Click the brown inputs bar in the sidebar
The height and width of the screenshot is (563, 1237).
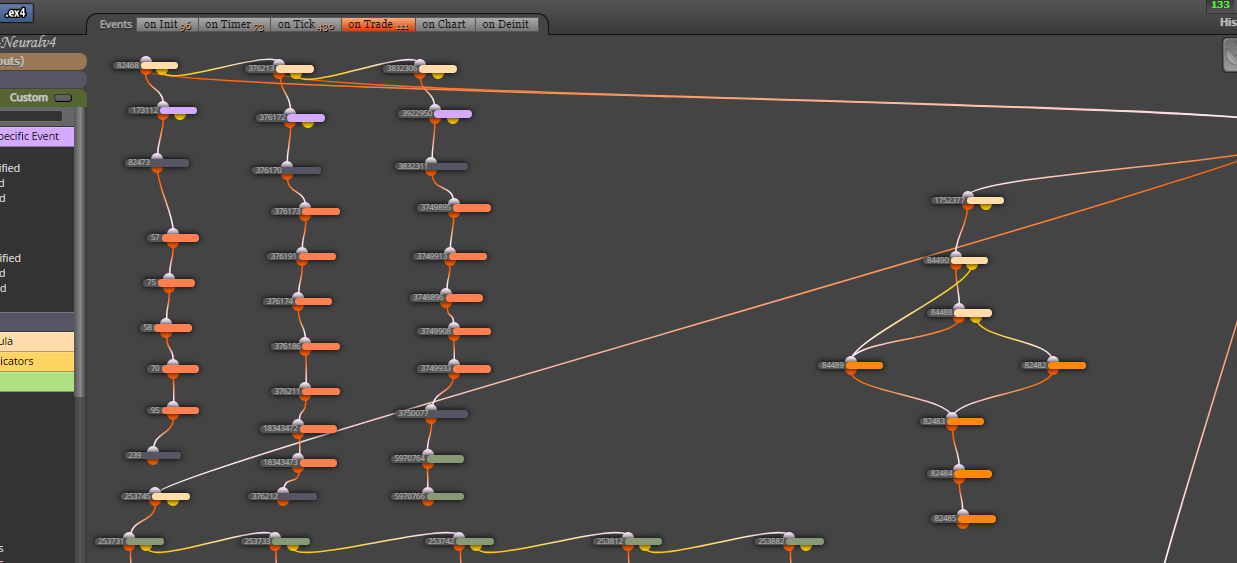click(43, 61)
